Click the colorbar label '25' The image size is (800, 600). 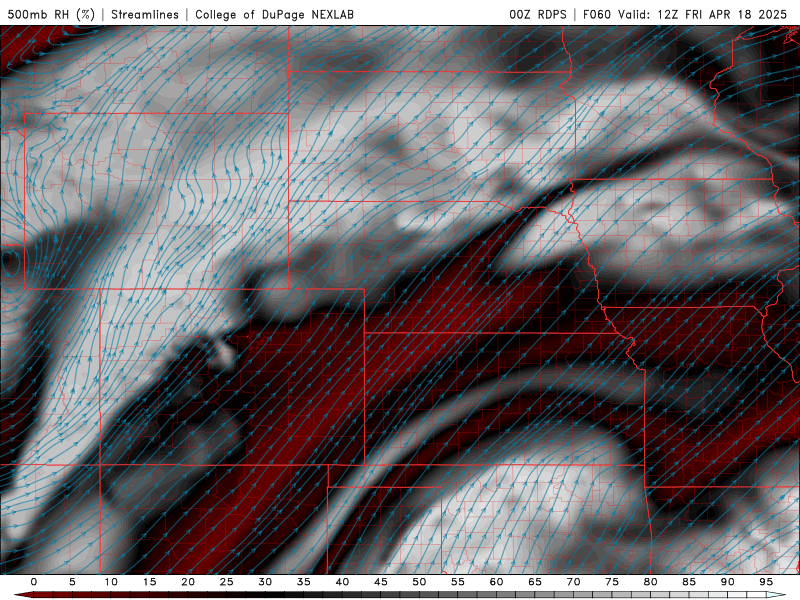coord(227,582)
